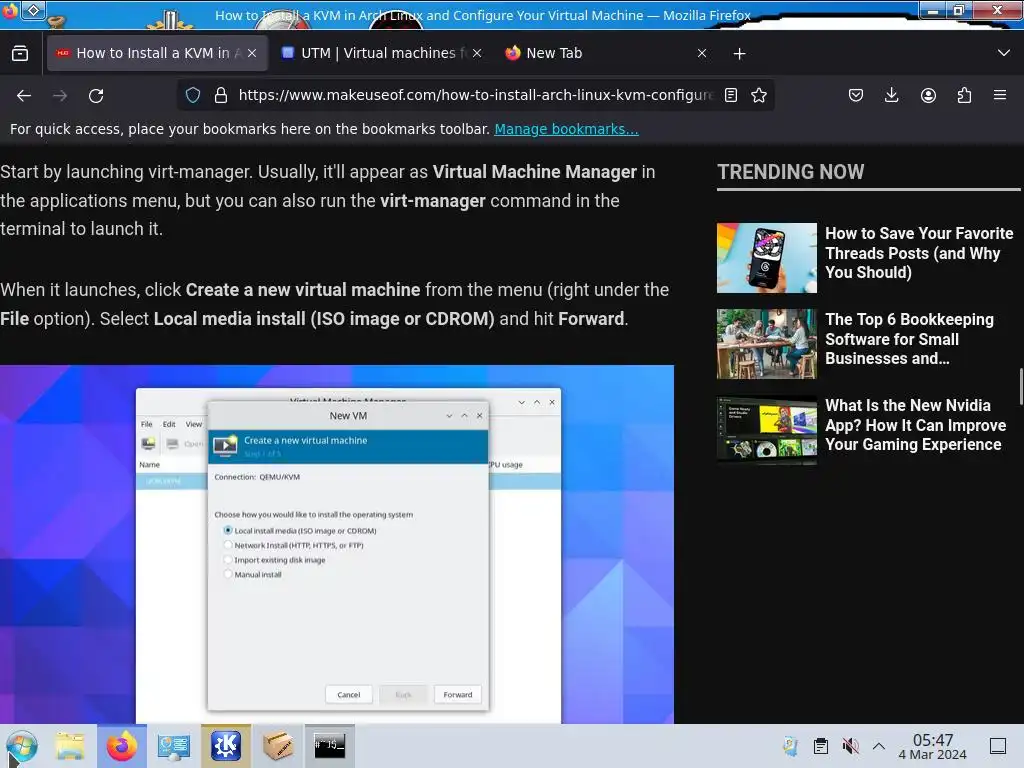
Task: Click the Firefox taskbar icon
Action: click(x=121, y=746)
